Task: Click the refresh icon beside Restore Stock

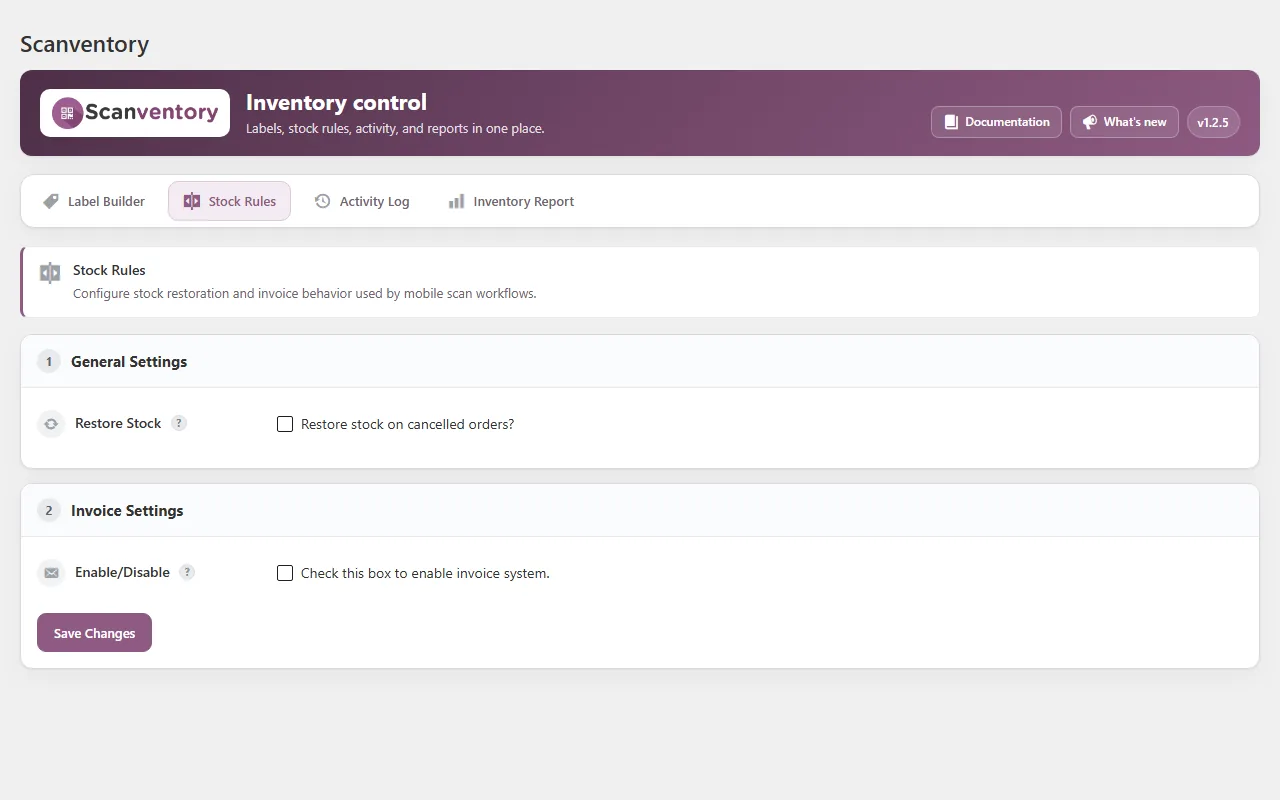Action: pyautogui.click(x=51, y=424)
